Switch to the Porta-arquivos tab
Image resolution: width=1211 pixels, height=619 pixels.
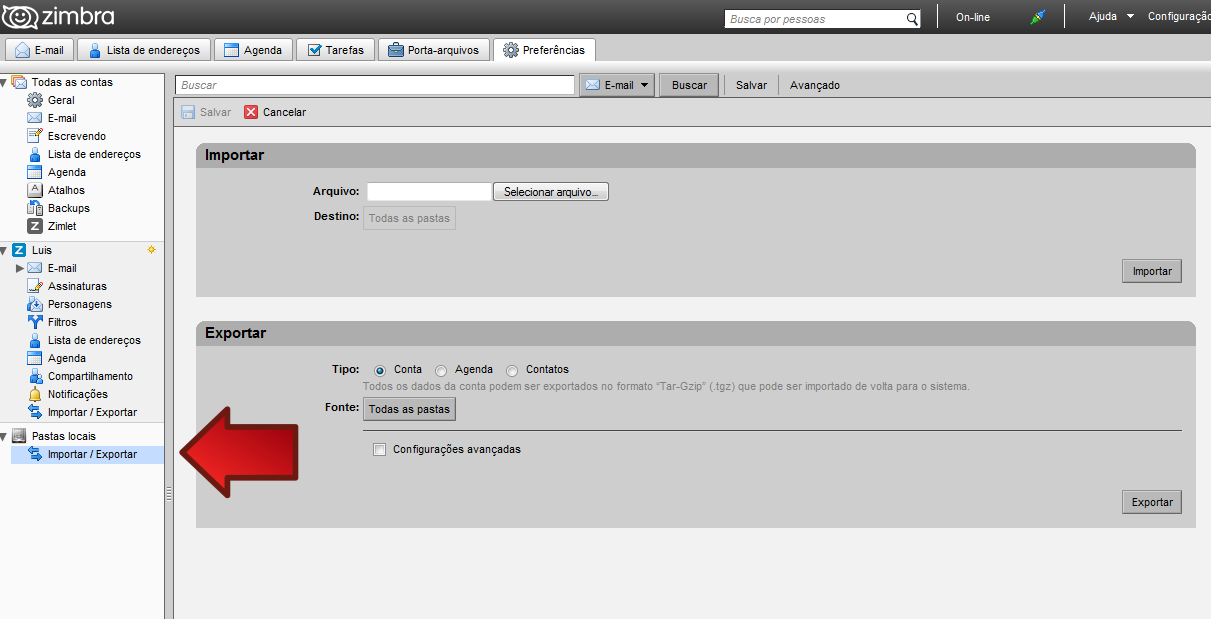tap(434, 50)
